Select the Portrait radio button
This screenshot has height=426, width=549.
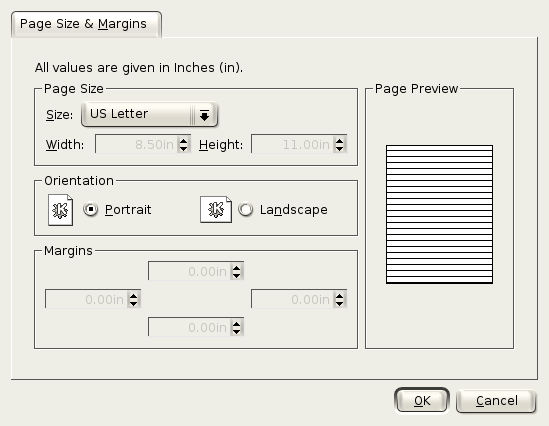91,210
